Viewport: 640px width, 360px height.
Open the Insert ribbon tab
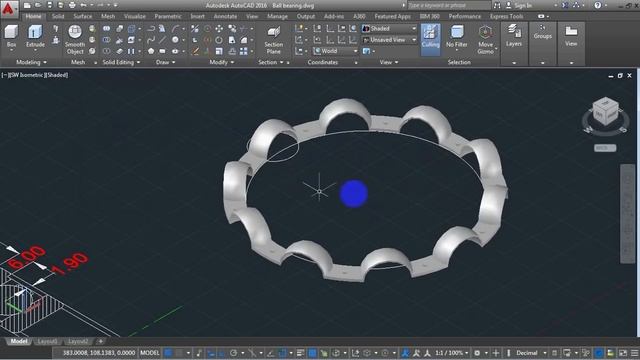(198, 16)
